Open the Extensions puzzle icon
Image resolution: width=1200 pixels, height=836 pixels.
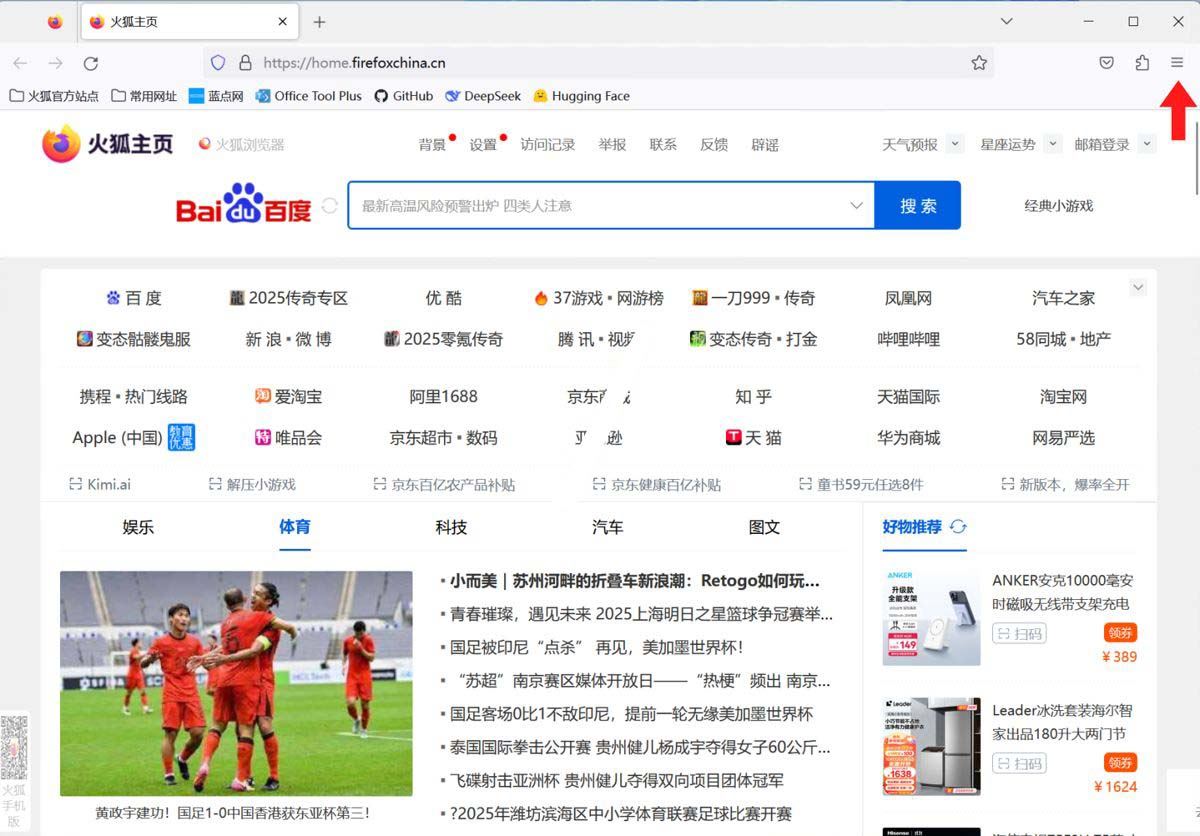tap(1142, 62)
